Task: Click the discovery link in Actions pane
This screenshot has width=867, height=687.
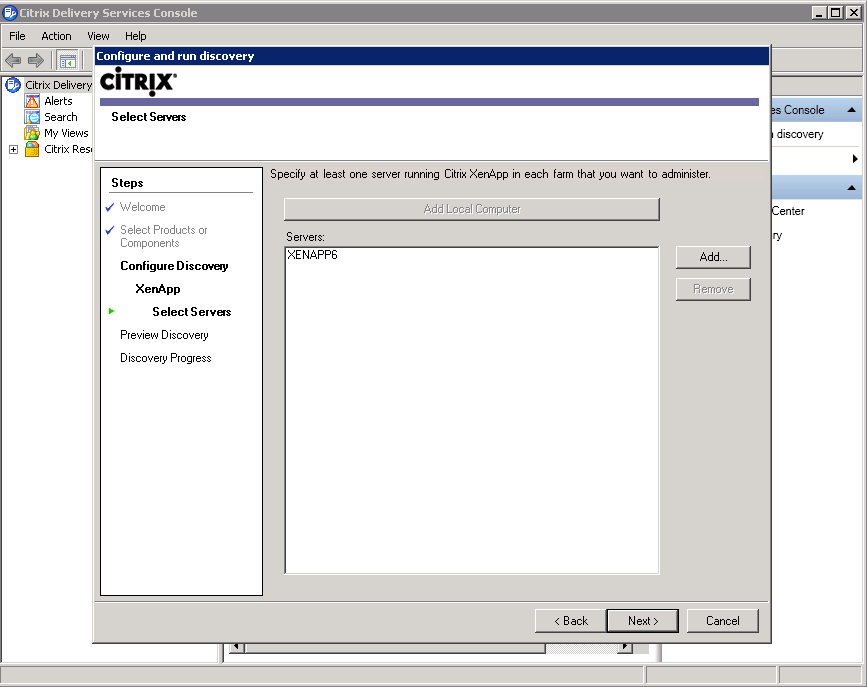Action: point(799,134)
